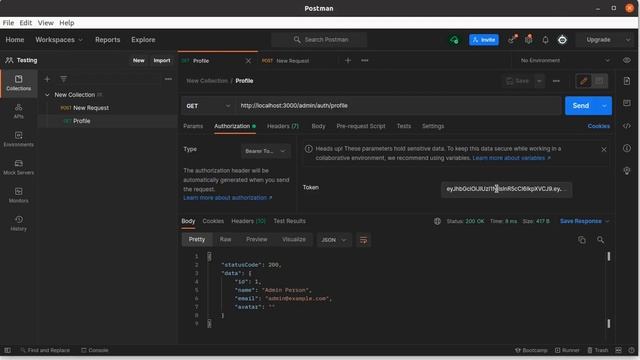Switch to Test Results response tab
Image resolution: width=640 pixels, height=360 pixels.
tap(289, 221)
